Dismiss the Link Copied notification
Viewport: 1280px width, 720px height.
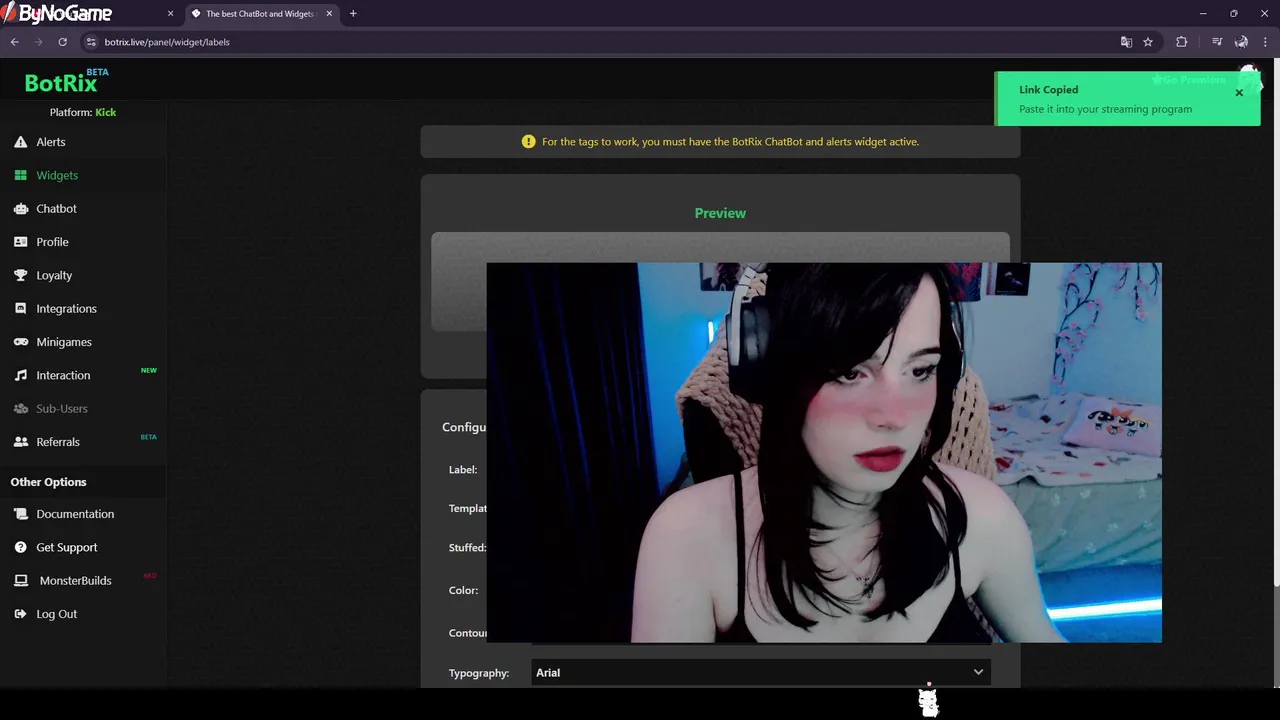click(x=1239, y=93)
